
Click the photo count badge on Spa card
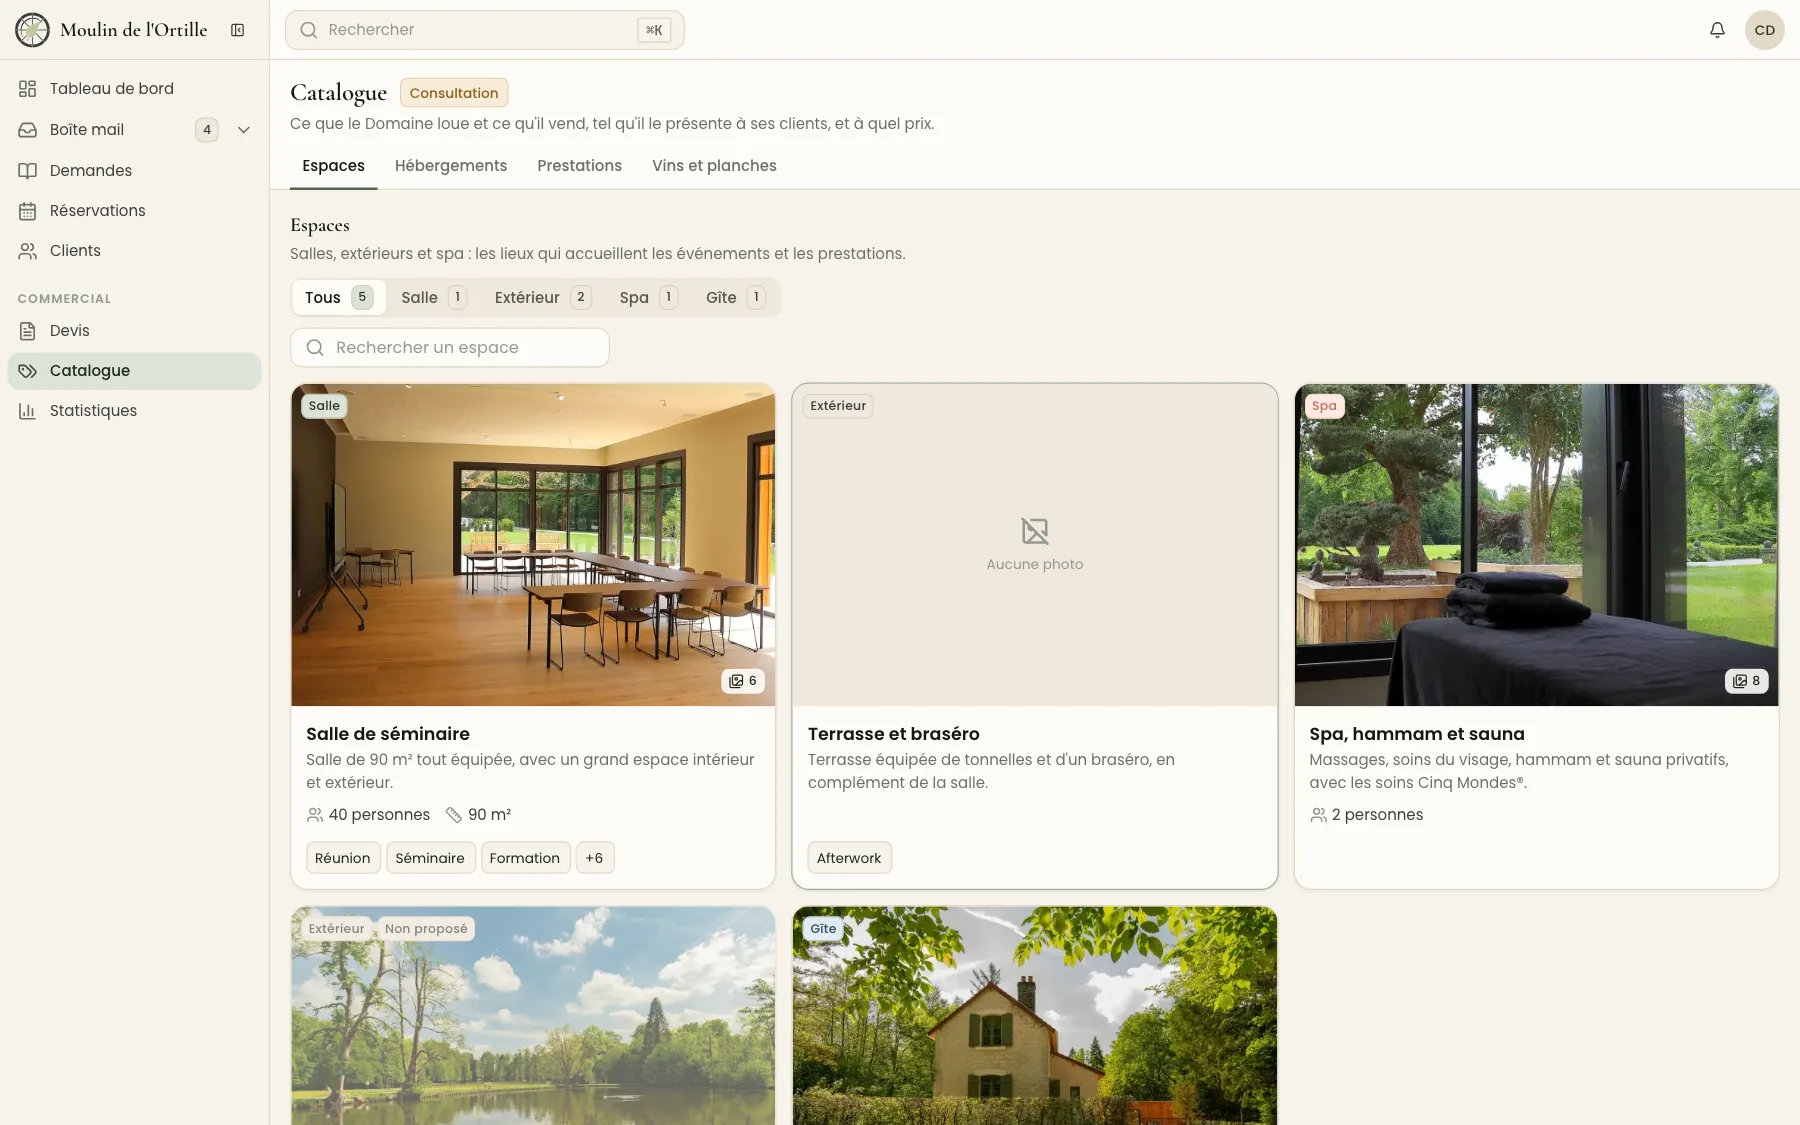(x=1746, y=681)
